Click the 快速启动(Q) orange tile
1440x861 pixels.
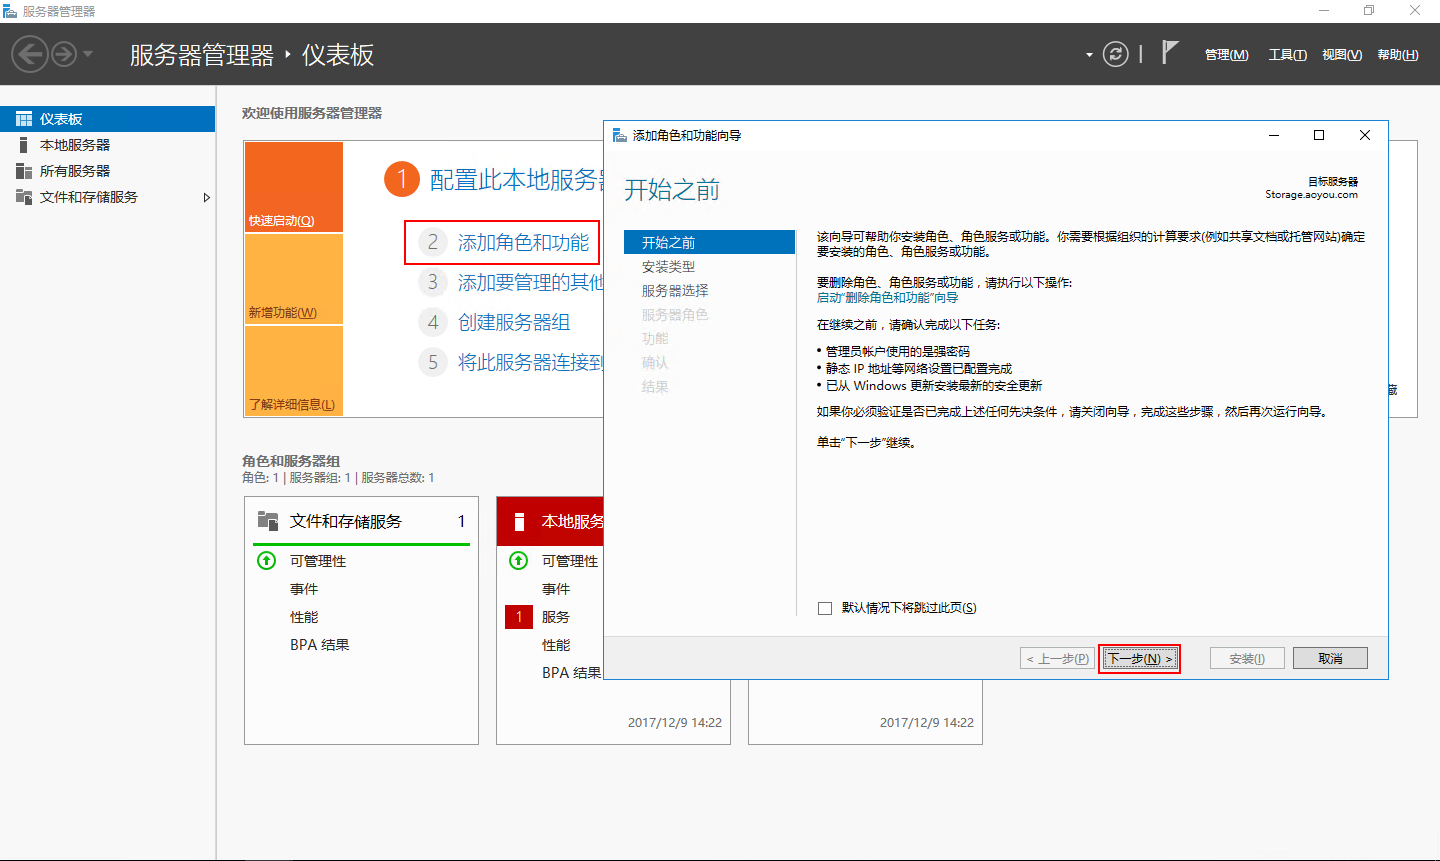tap(294, 187)
